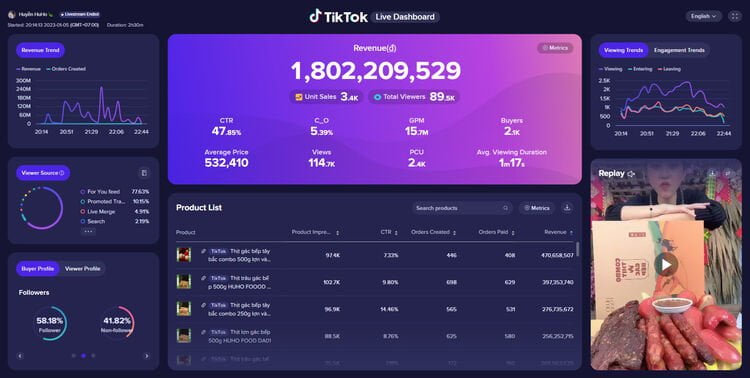Open thumbnail of product with revenue 470,658,507
The height and width of the screenshot is (378, 750).
184,255
